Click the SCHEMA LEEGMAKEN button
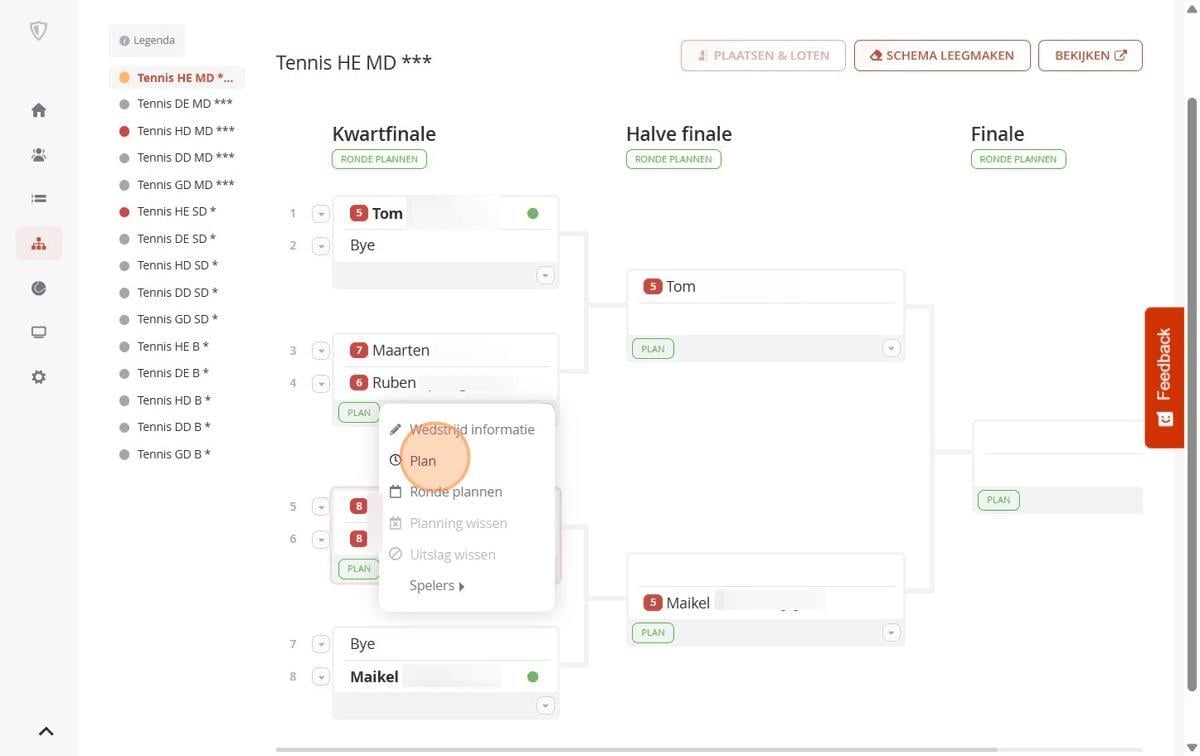The height and width of the screenshot is (756, 1200). pyautogui.click(x=942, y=56)
